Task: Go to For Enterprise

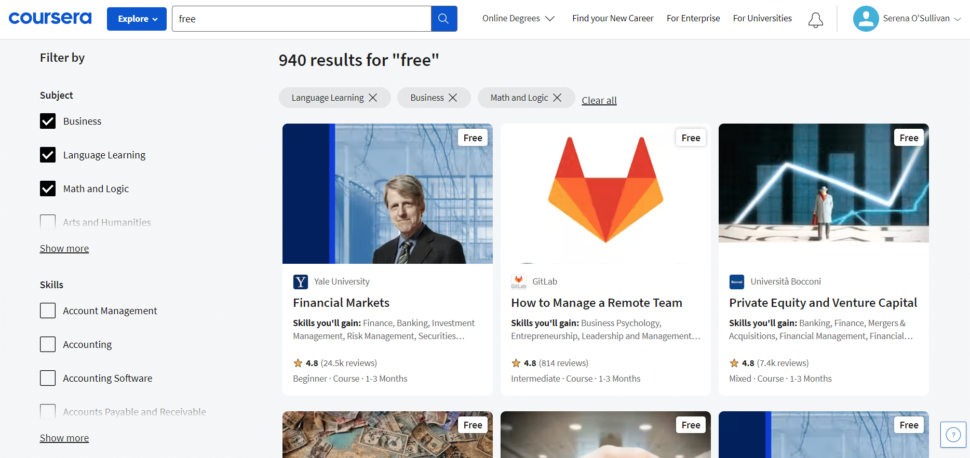Action: (693, 19)
